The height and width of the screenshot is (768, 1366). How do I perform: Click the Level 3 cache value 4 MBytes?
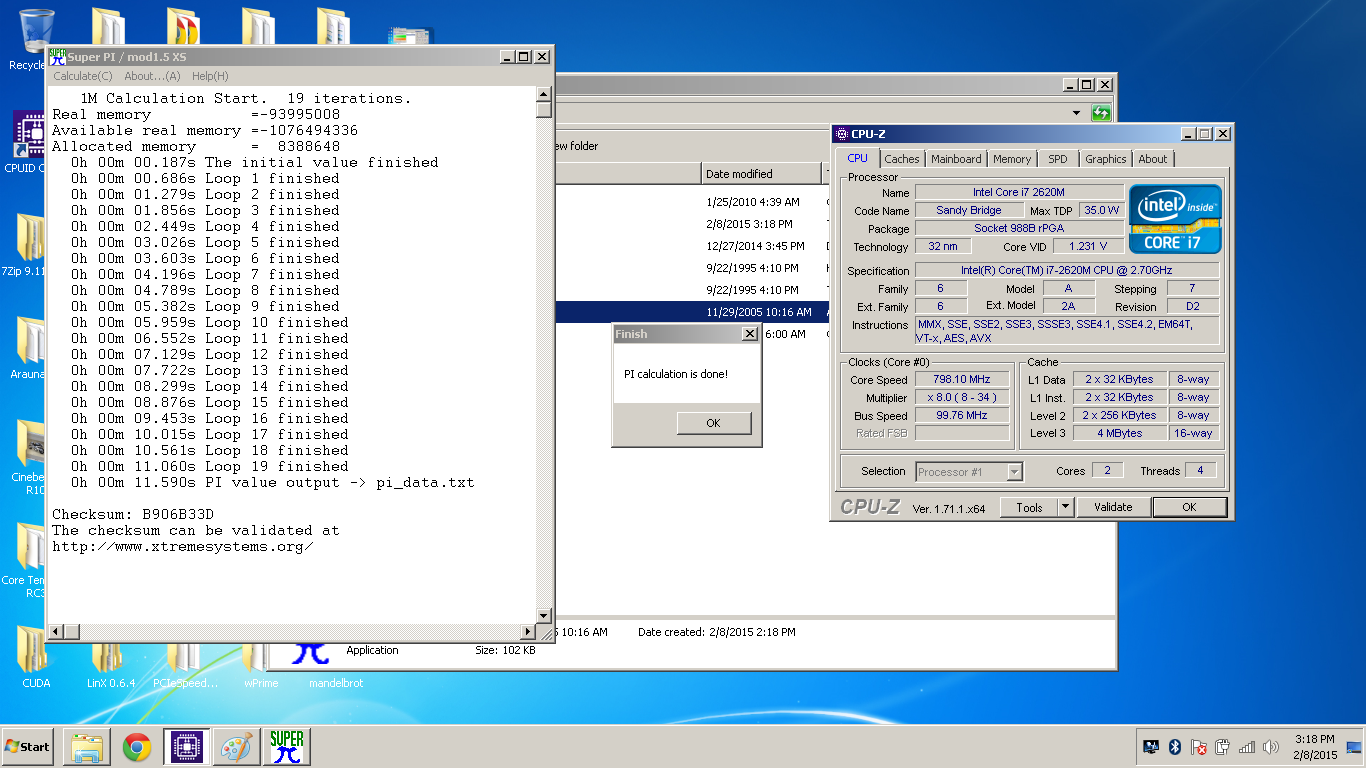pyautogui.click(x=1120, y=433)
